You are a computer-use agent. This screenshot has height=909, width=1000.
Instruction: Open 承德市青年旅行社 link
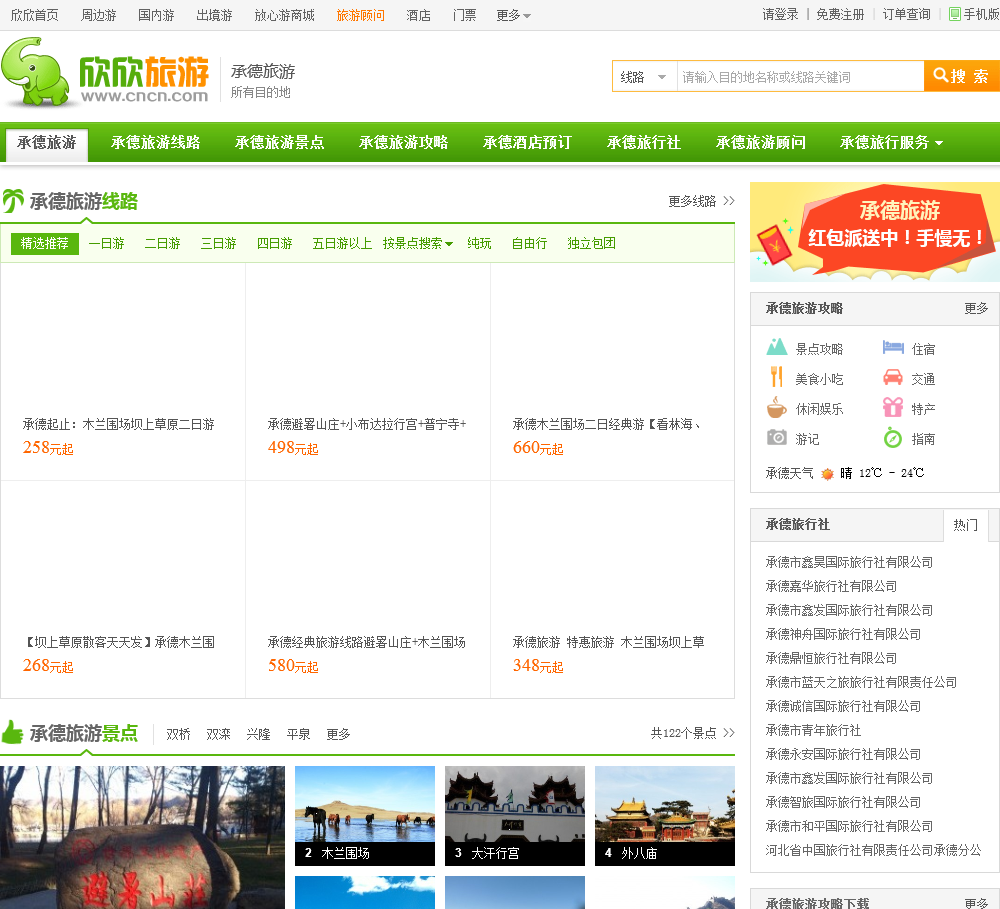[x=813, y=730]
